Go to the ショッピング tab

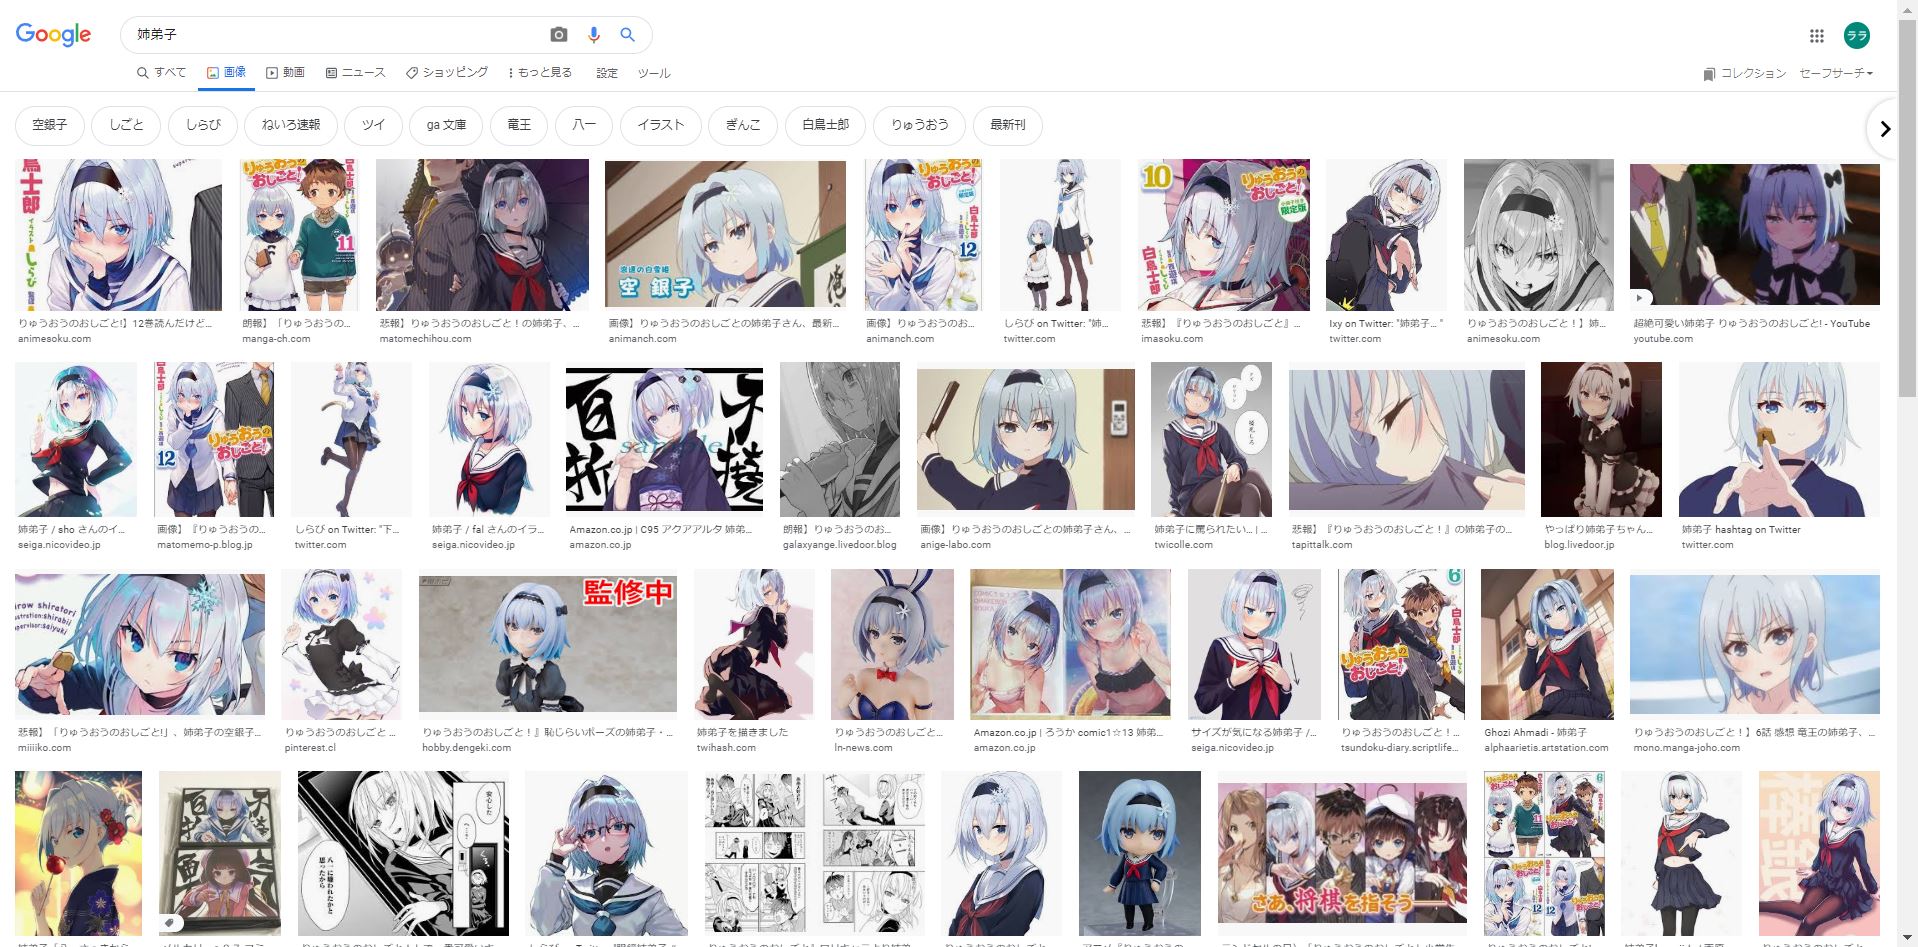click(x=447, y=72)
